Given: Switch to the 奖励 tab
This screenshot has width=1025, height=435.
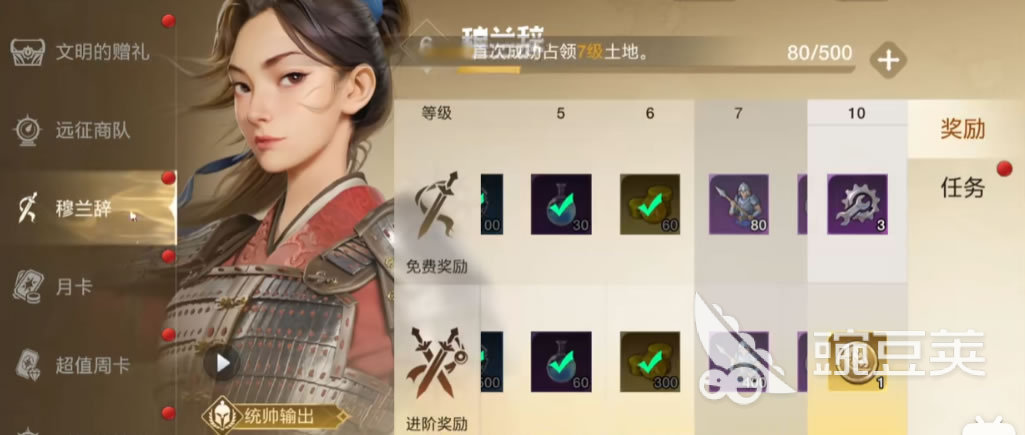Looking at the screenshot, I should (962, 129).
